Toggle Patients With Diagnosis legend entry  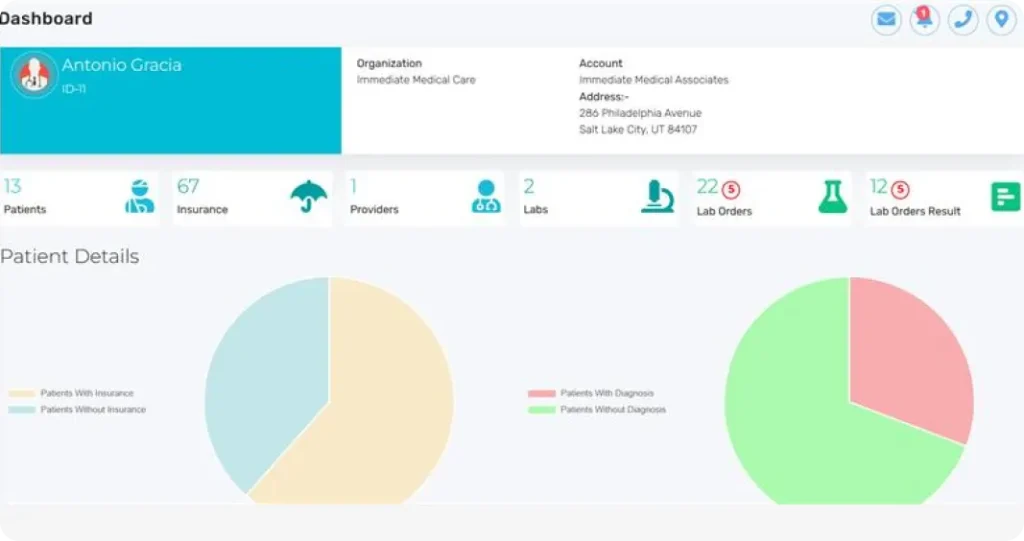(x=606, y=394)
